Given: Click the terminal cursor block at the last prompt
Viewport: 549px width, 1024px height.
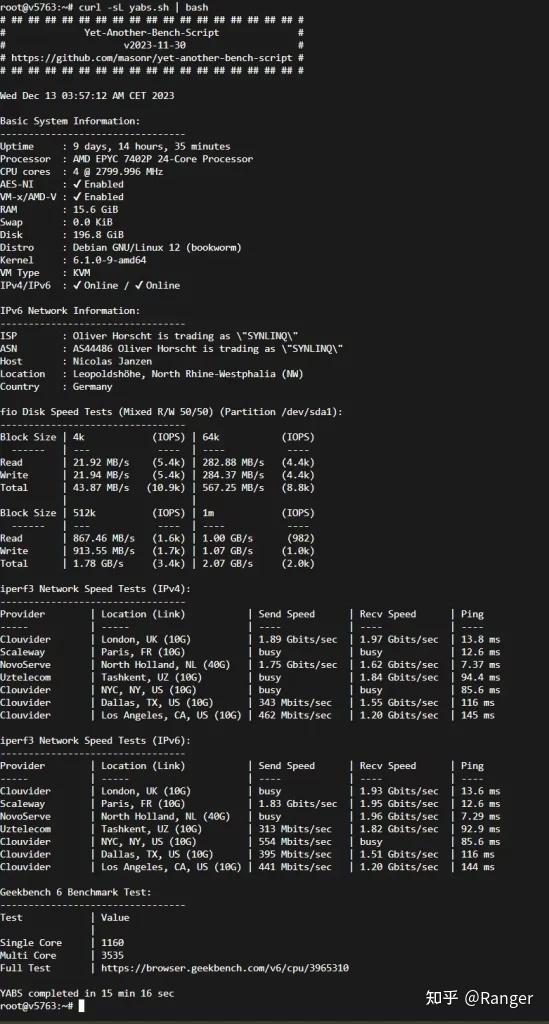Looking at the screenshot, I should (x=81, y=1006).
